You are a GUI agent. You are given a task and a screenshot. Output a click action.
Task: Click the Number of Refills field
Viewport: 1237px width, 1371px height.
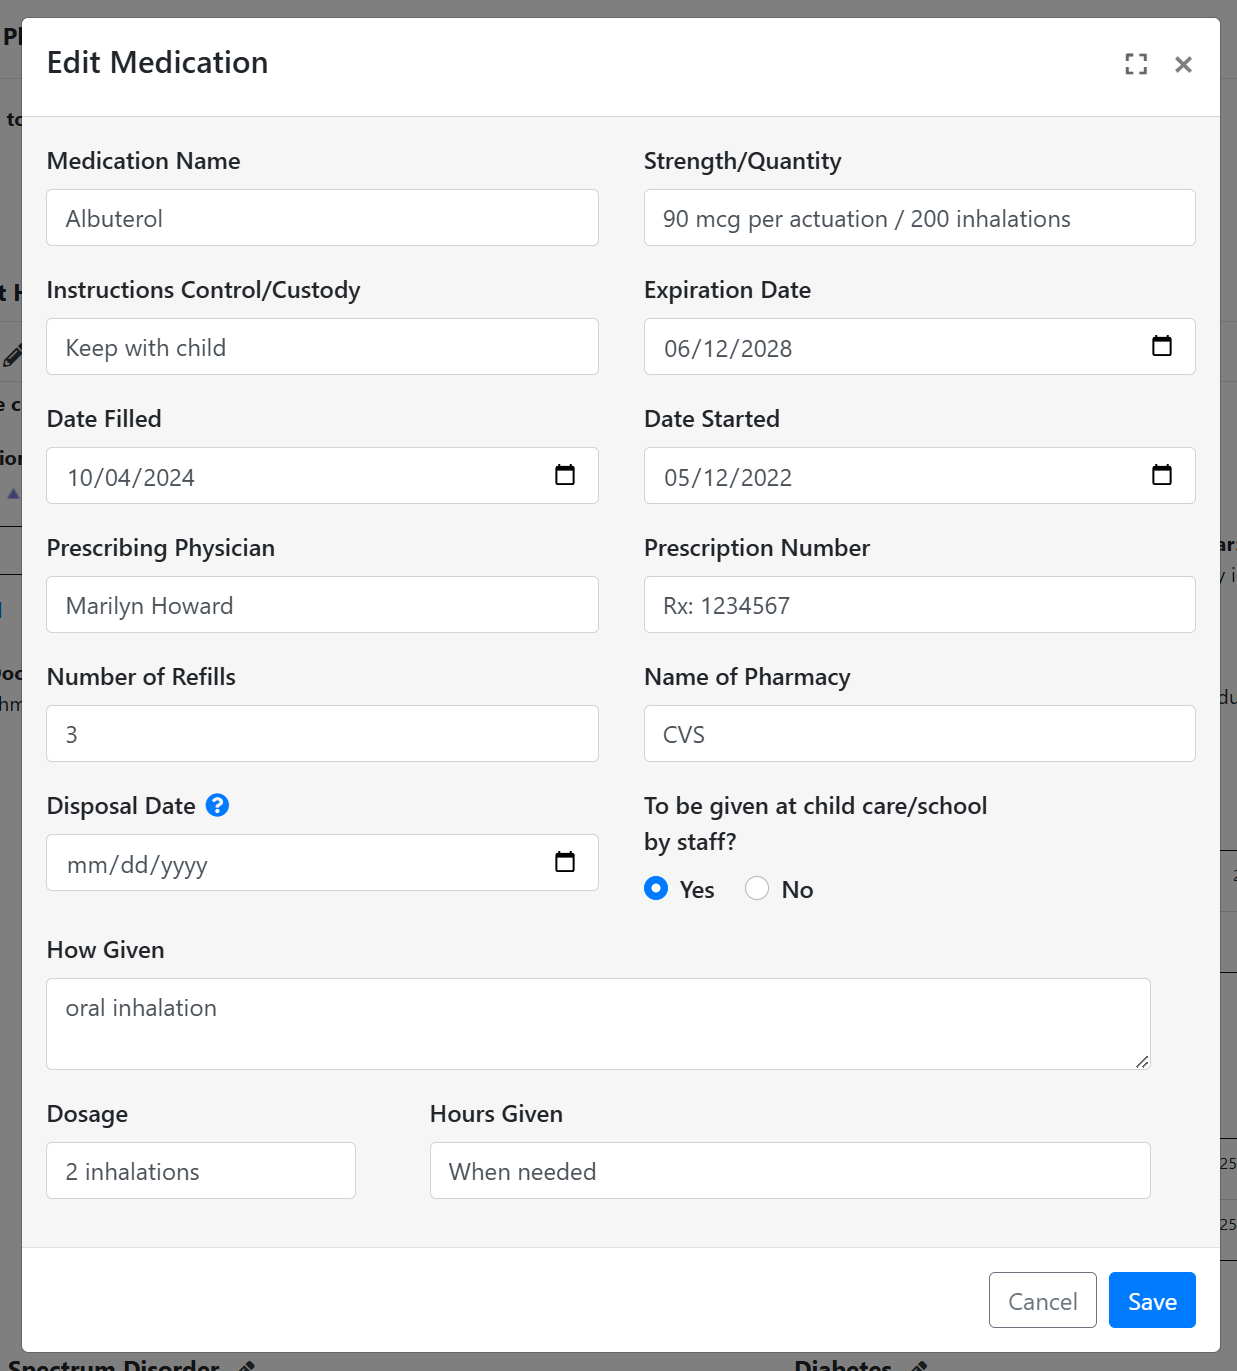pyautogui.click(x=322, y=734)
